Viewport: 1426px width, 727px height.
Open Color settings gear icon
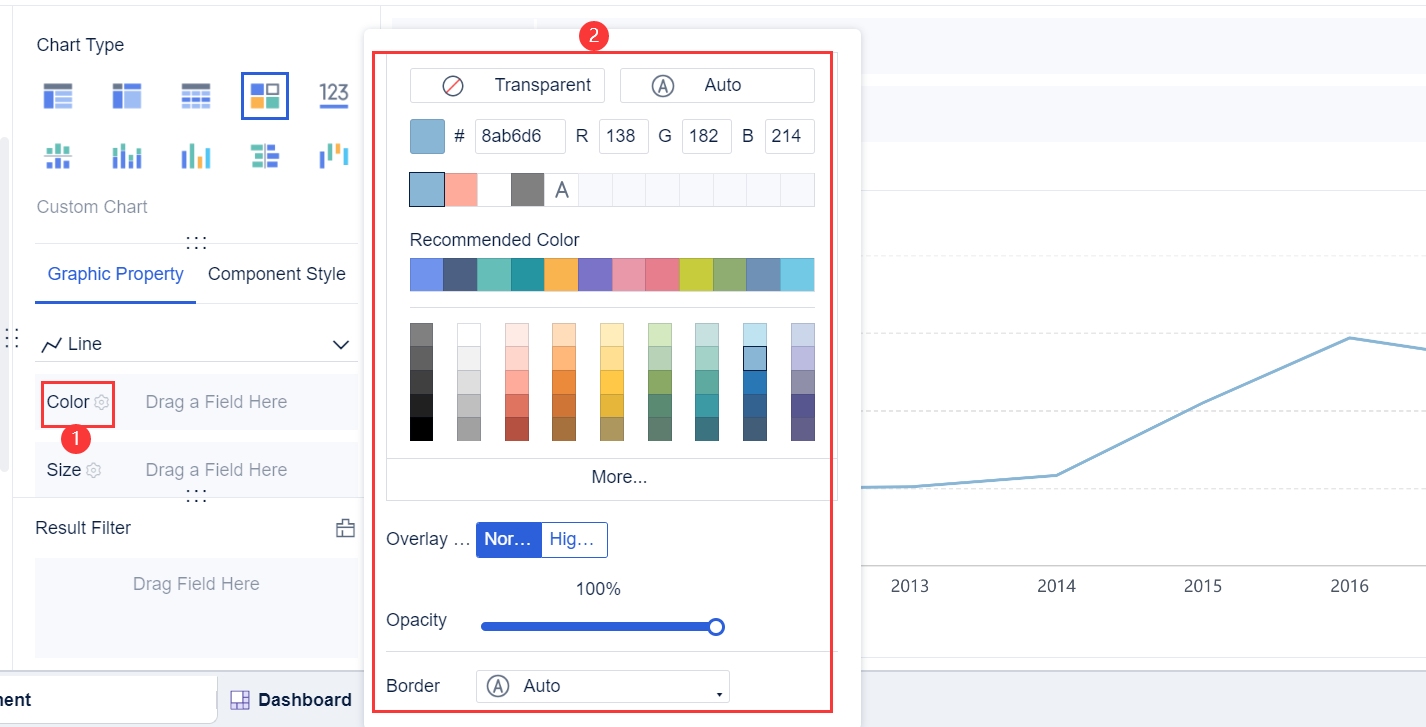pyautogui.click(x=101, y=402)
